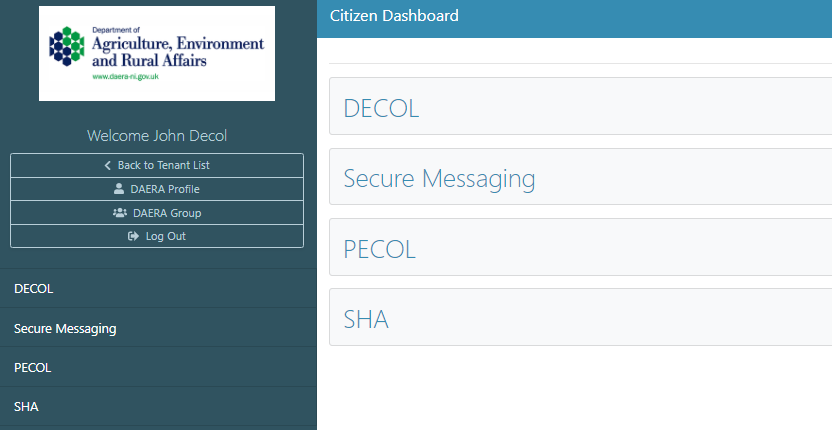Go back via Back to Tenant List text
Screen dimensions: 832x430
pos(163,165)
